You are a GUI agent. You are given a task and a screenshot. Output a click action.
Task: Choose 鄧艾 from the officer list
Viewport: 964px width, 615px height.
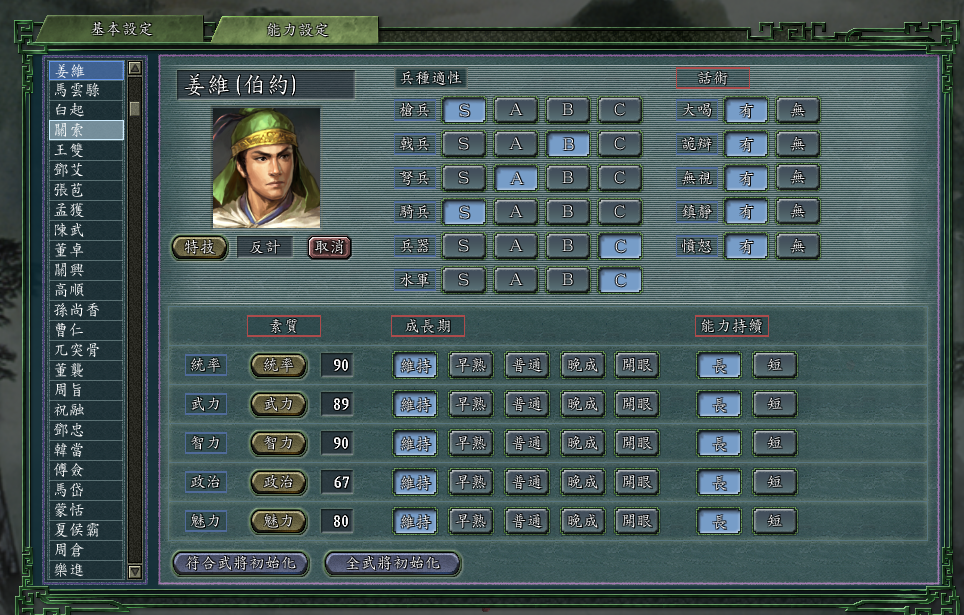tap(86, 170)
